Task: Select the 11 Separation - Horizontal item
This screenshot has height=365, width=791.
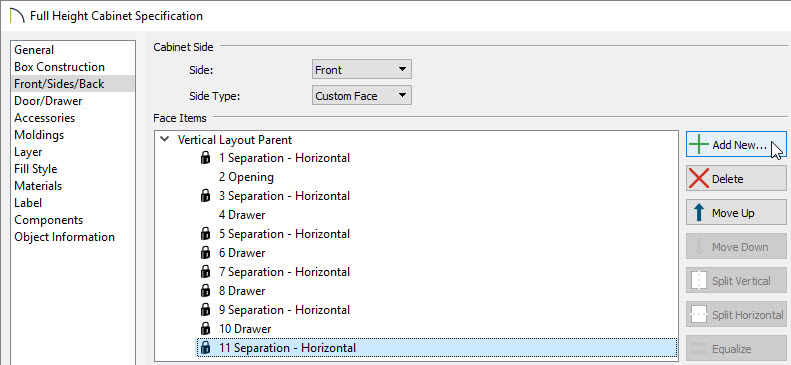Action: (436, 348)
